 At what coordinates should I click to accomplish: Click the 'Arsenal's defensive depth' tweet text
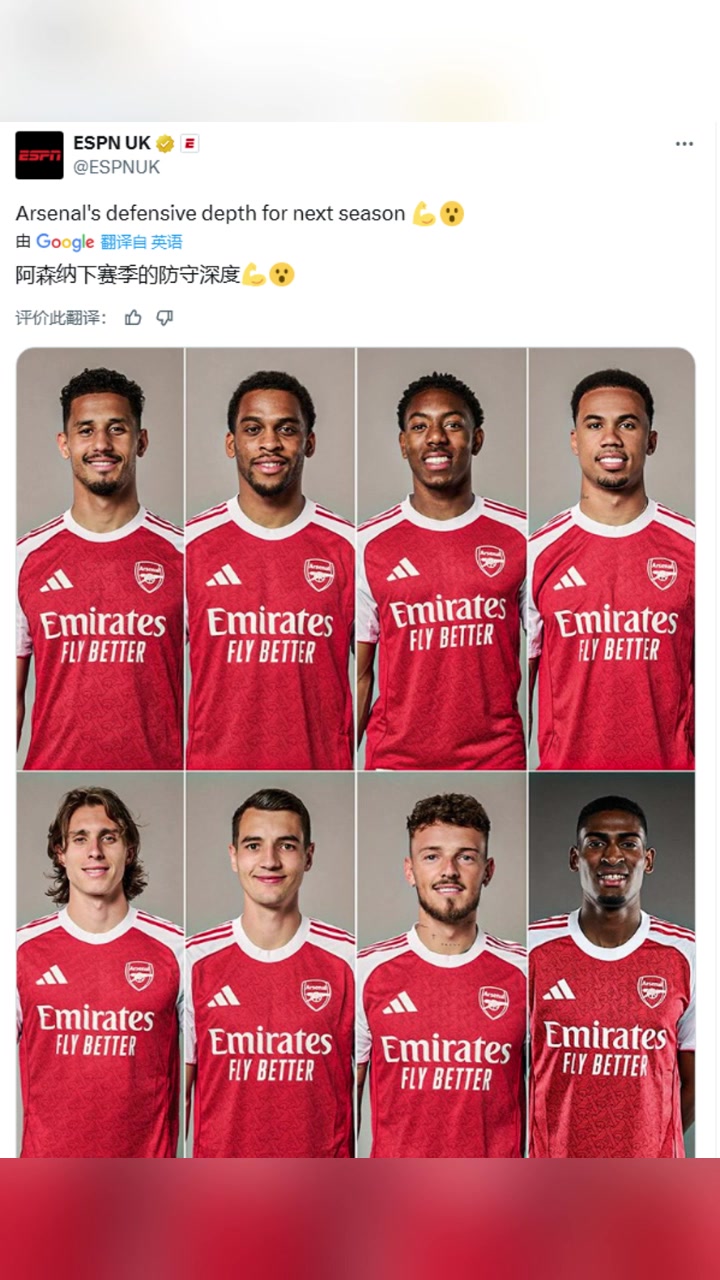(x=210, y=213)
